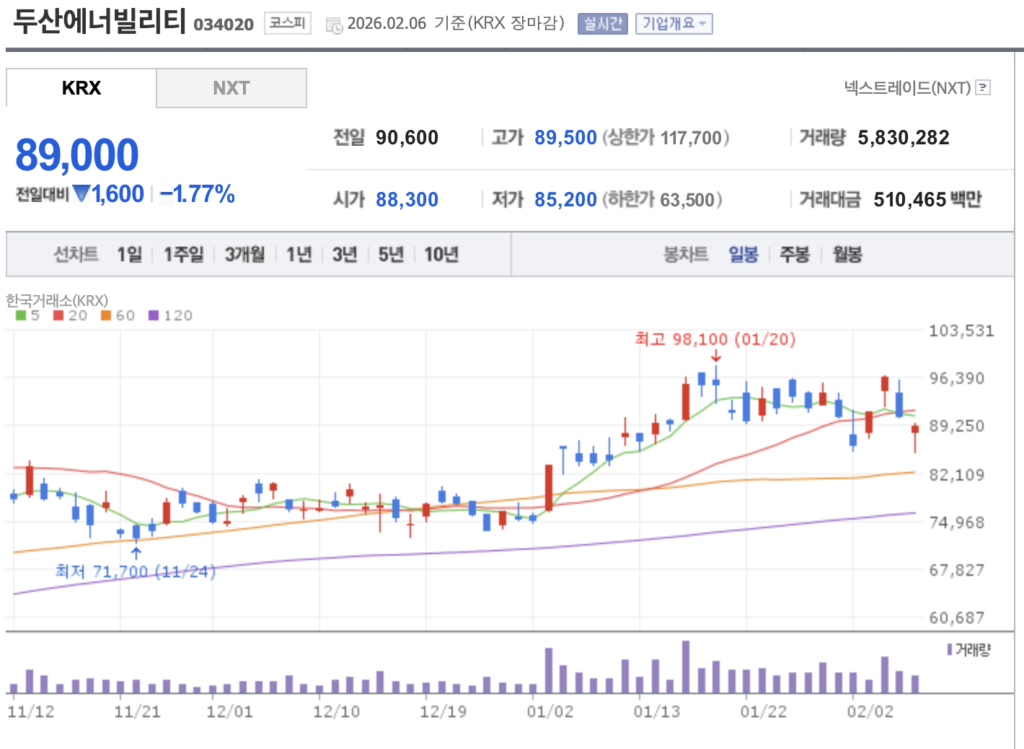Click the 고가 value 89,500
Viewport: 1024px width, 749px height.
coord(566,138)
